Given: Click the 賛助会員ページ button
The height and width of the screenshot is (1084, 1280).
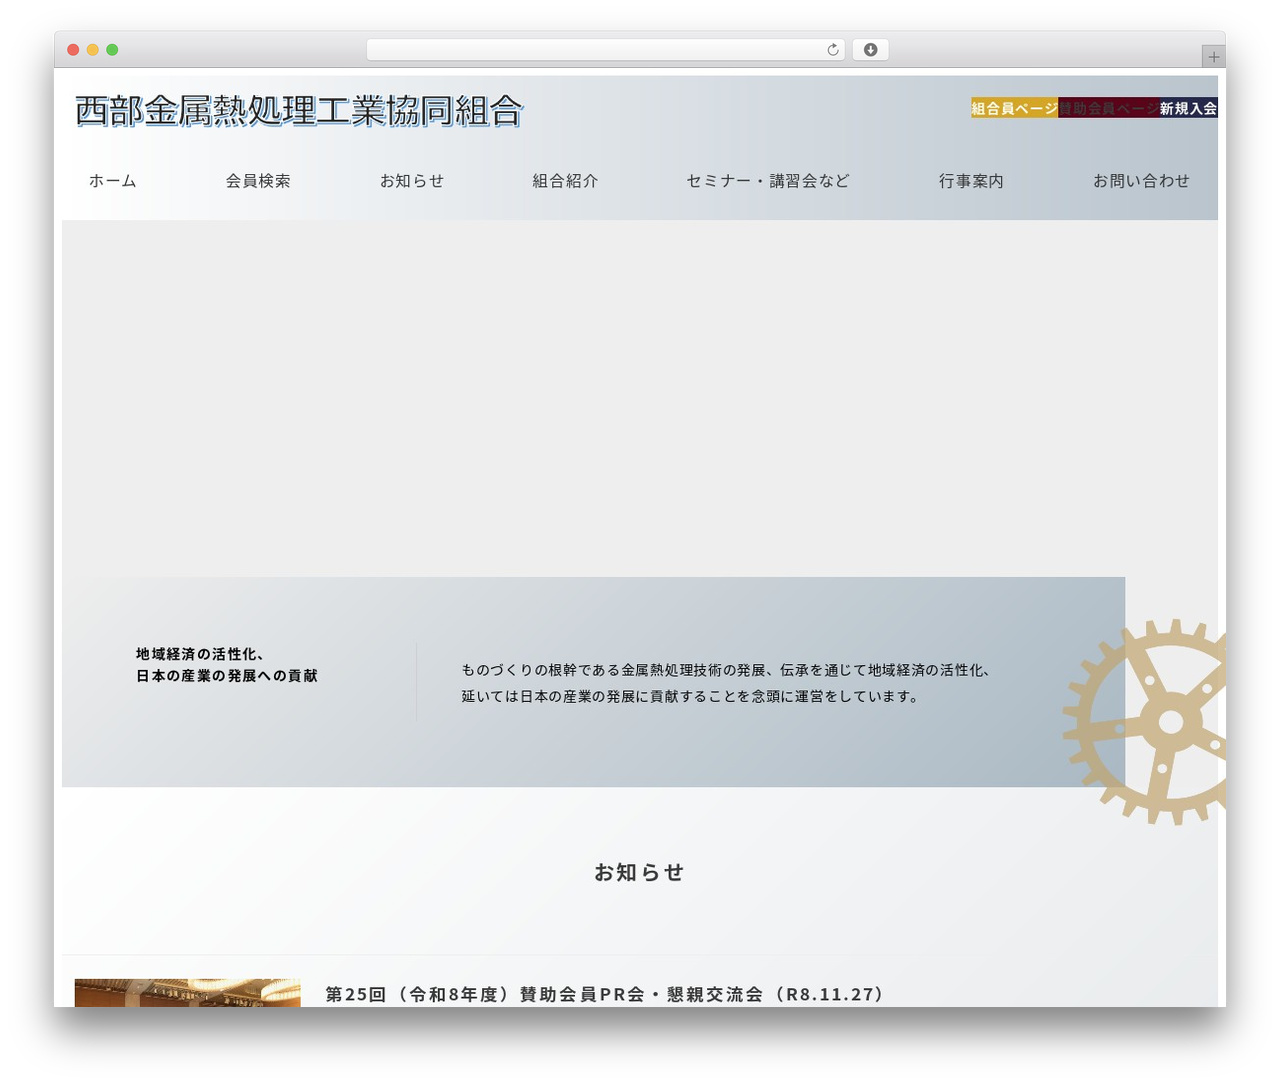Looking at the screenshot, I should coord(1109,108).
